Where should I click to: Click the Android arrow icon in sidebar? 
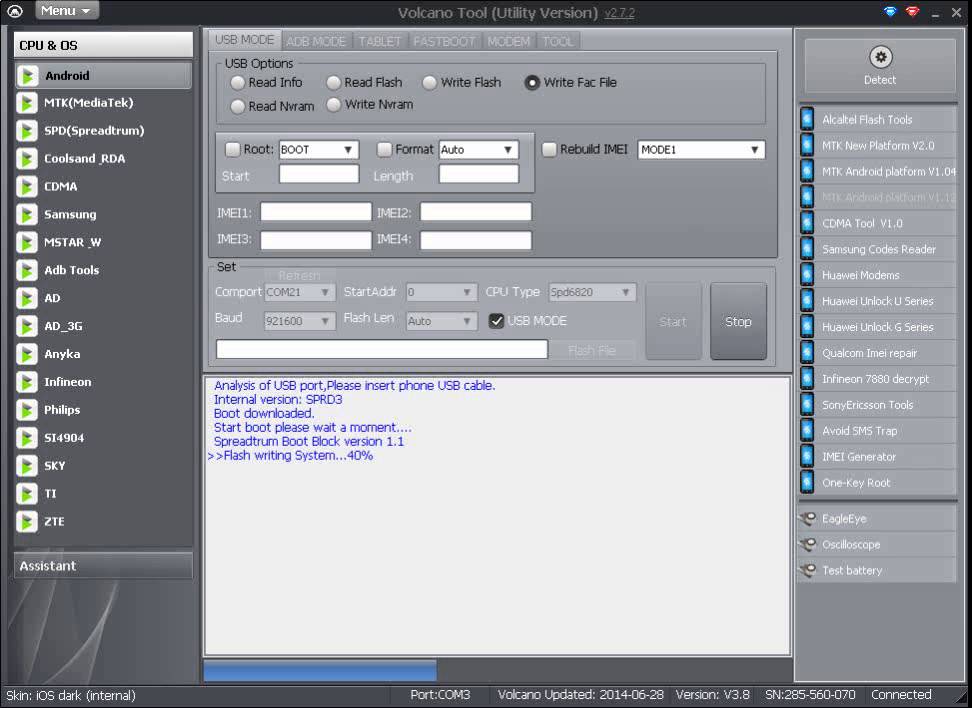[27, 76]
